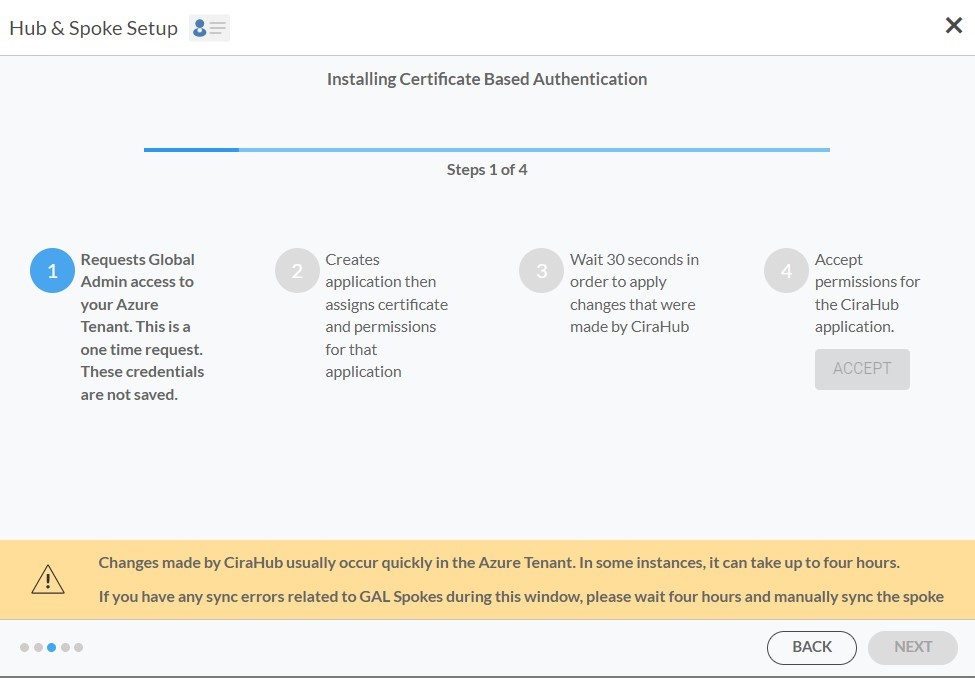Click the step 3 numbered circle
The width and height of the screenshot is (975, 678).
click(x=542, y=271)
